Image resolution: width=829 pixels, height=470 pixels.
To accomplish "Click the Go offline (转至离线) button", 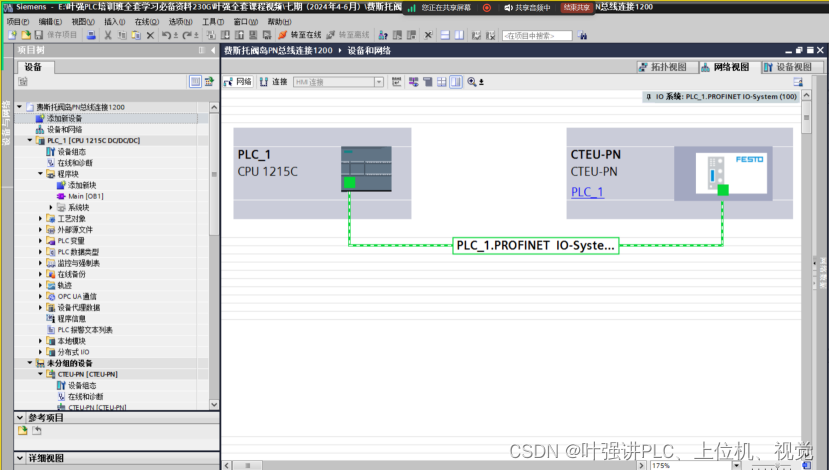I will (347, 35).
